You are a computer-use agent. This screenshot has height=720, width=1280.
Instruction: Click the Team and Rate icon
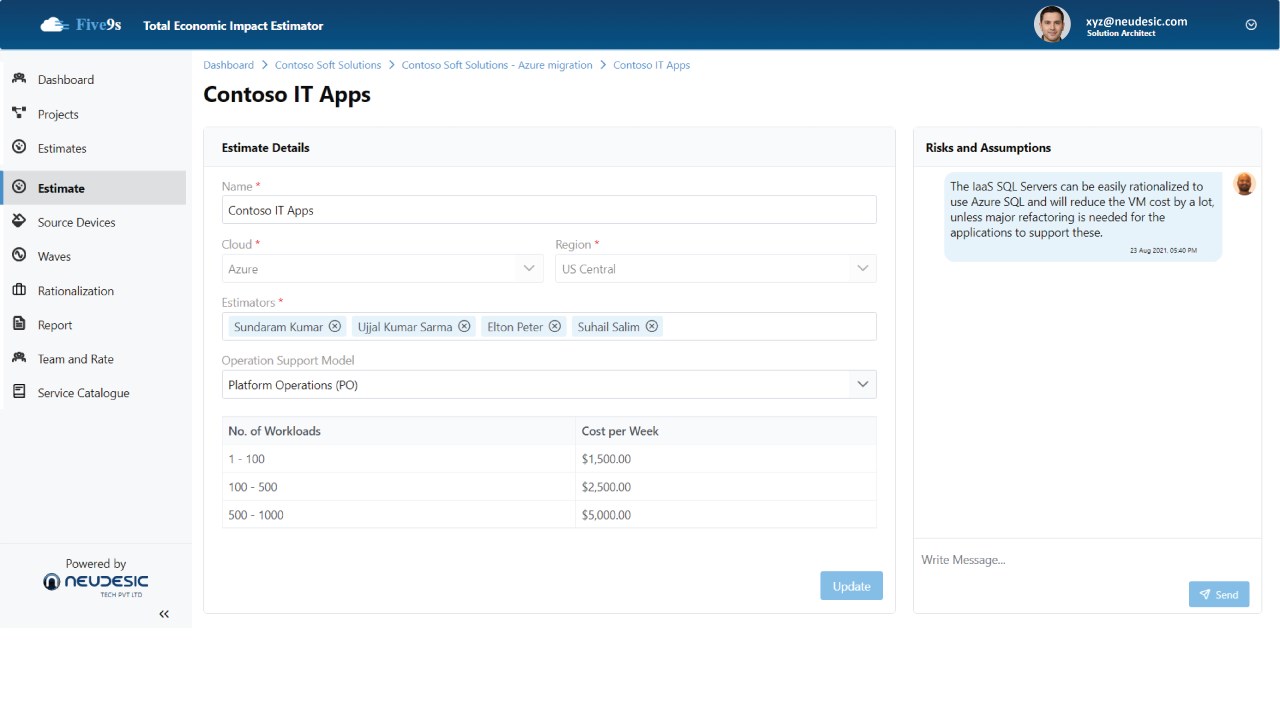coord(19,358)
